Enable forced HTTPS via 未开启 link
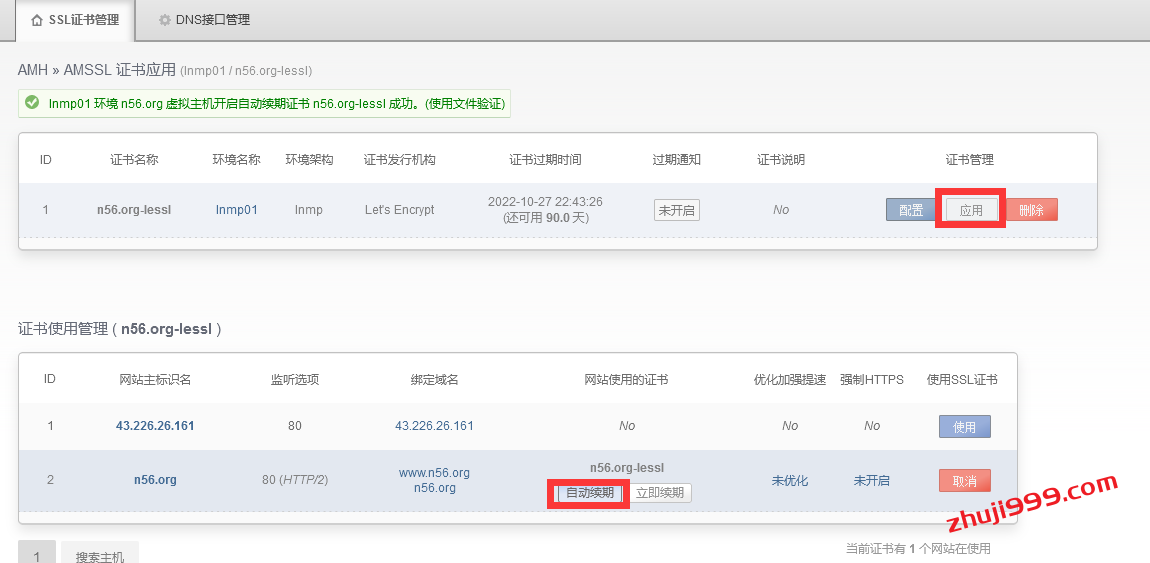Viewport: 1150px width, 563px height. pos(872,481)
